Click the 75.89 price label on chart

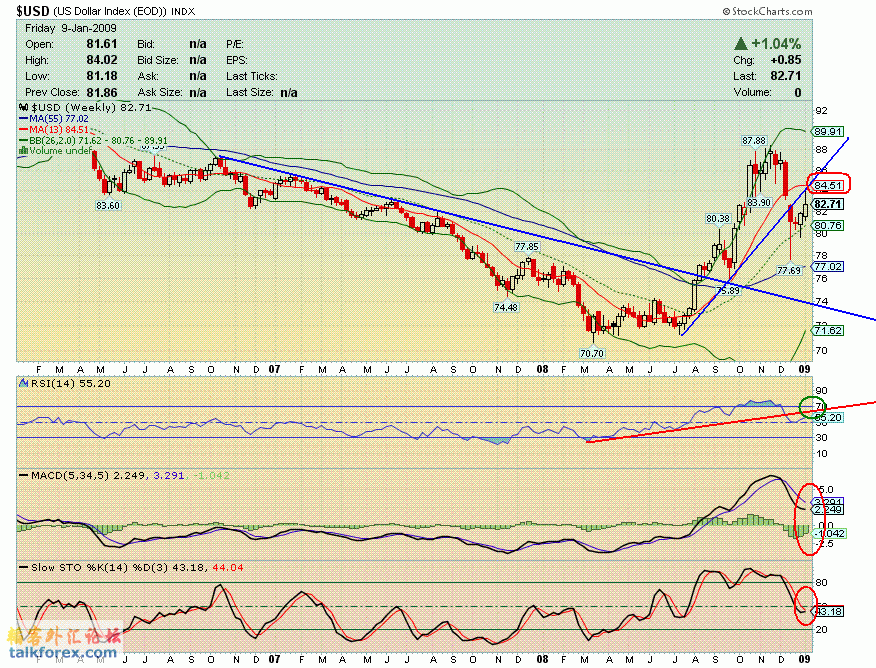click(x=728, y=290)
